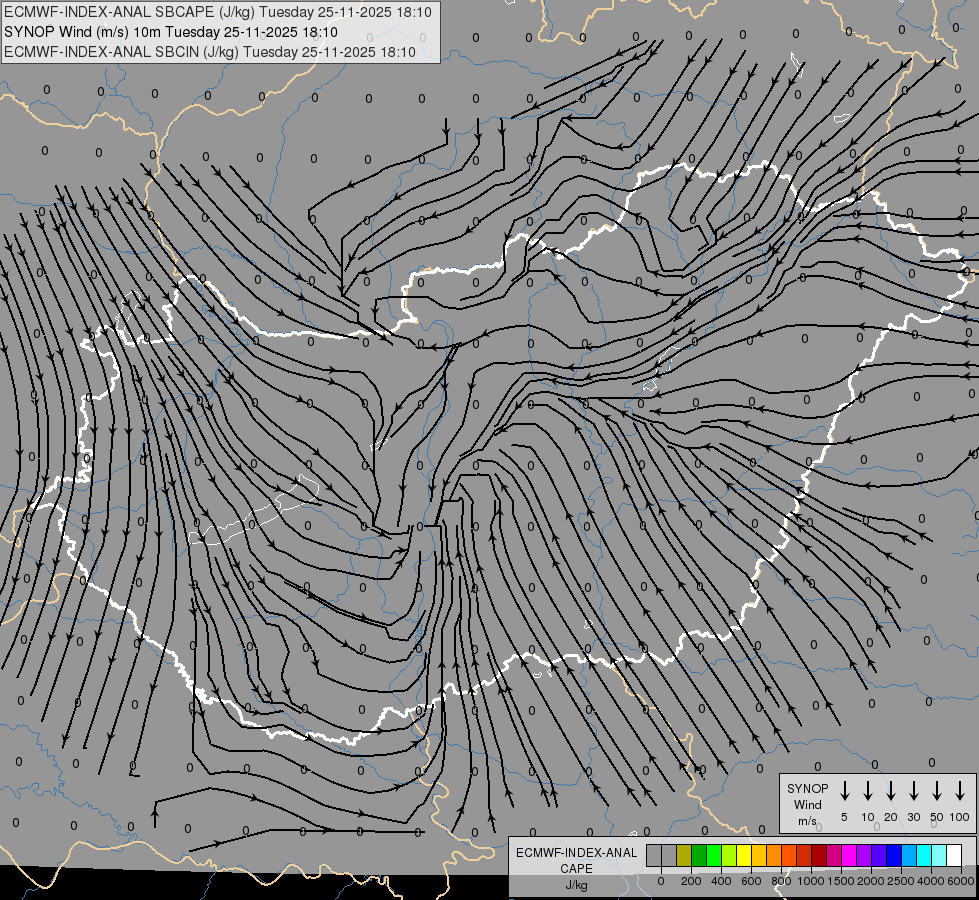This screenshot has width=979, height=900.
Task: Pick the 30 m/s wind arrow symbol
Action: click(x=914, y=791)
